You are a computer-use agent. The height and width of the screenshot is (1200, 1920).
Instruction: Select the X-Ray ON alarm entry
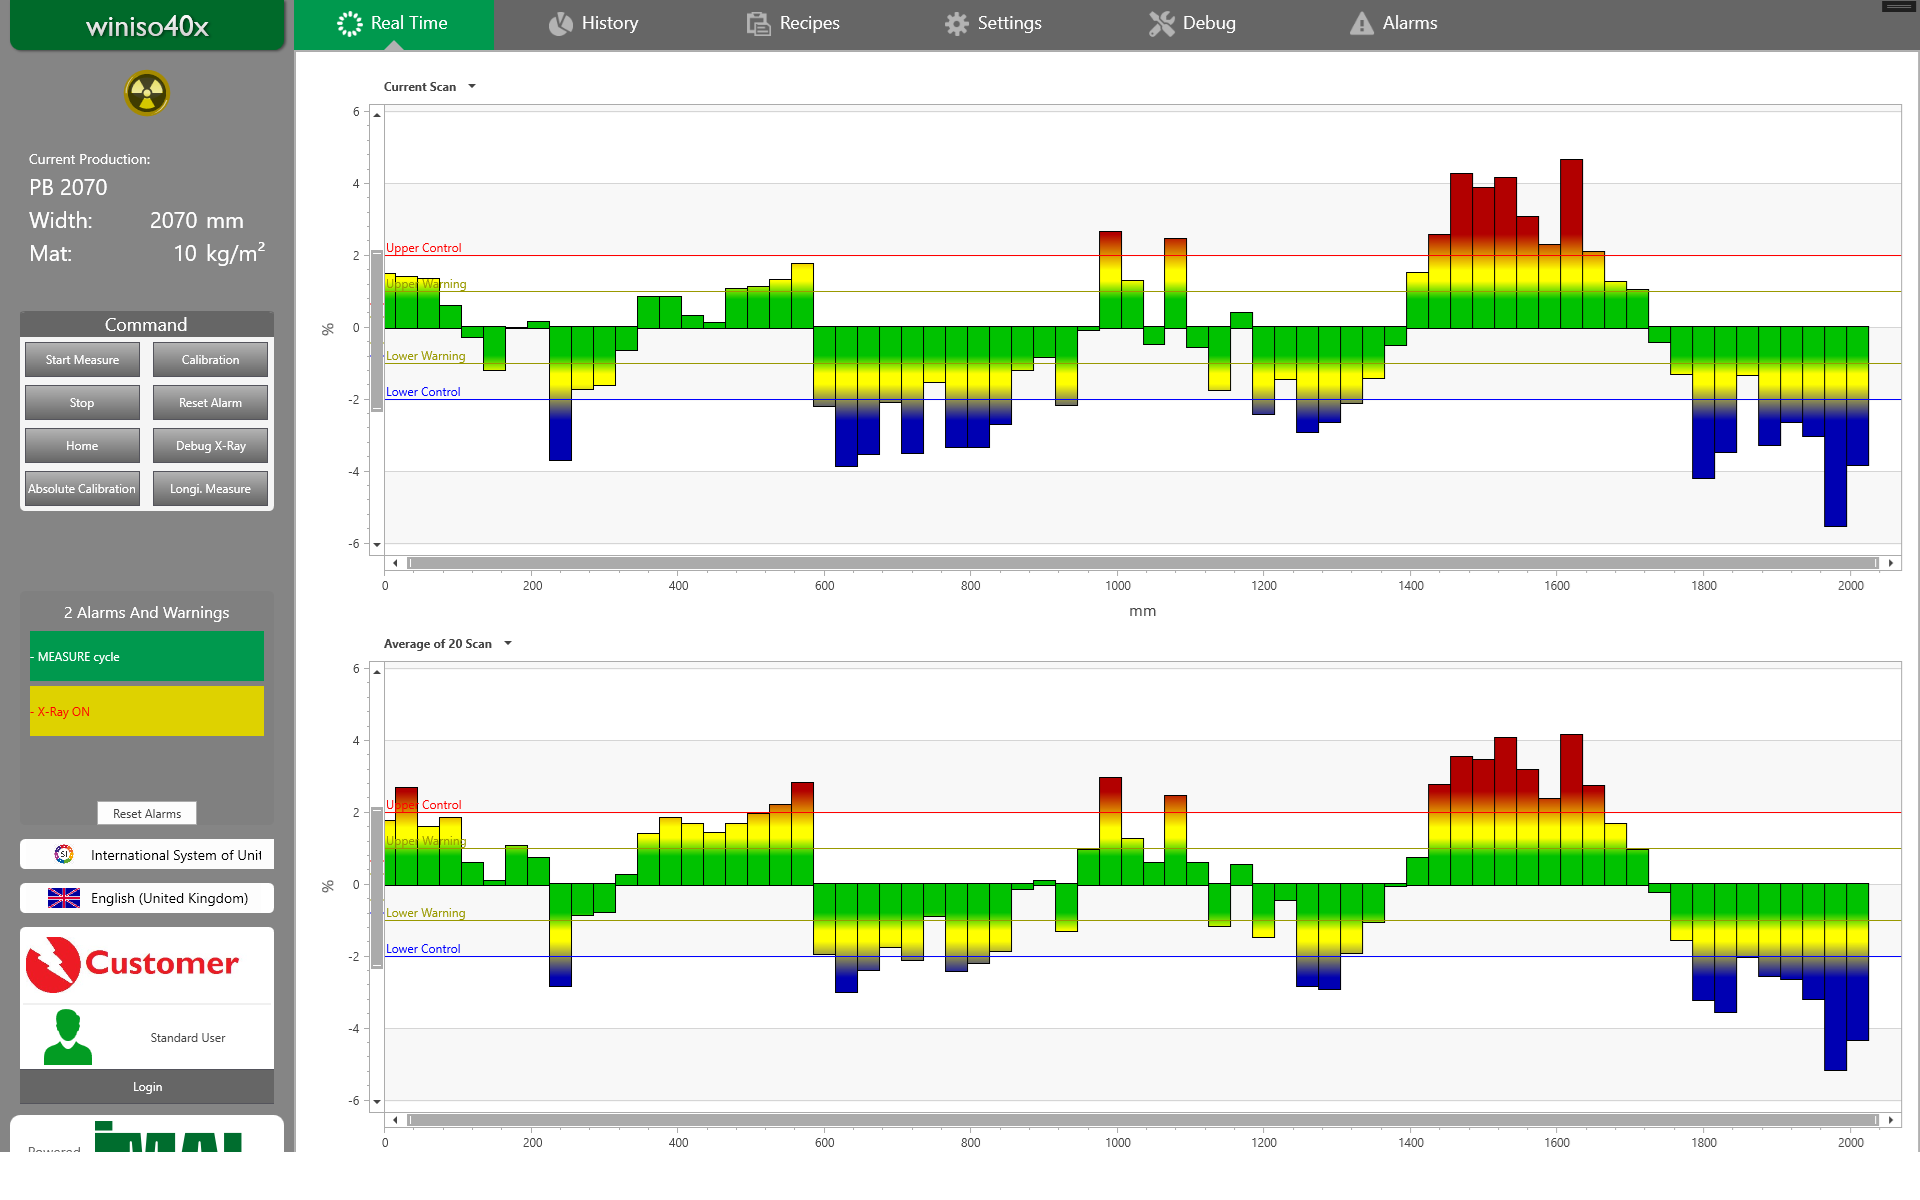point(147,711)
